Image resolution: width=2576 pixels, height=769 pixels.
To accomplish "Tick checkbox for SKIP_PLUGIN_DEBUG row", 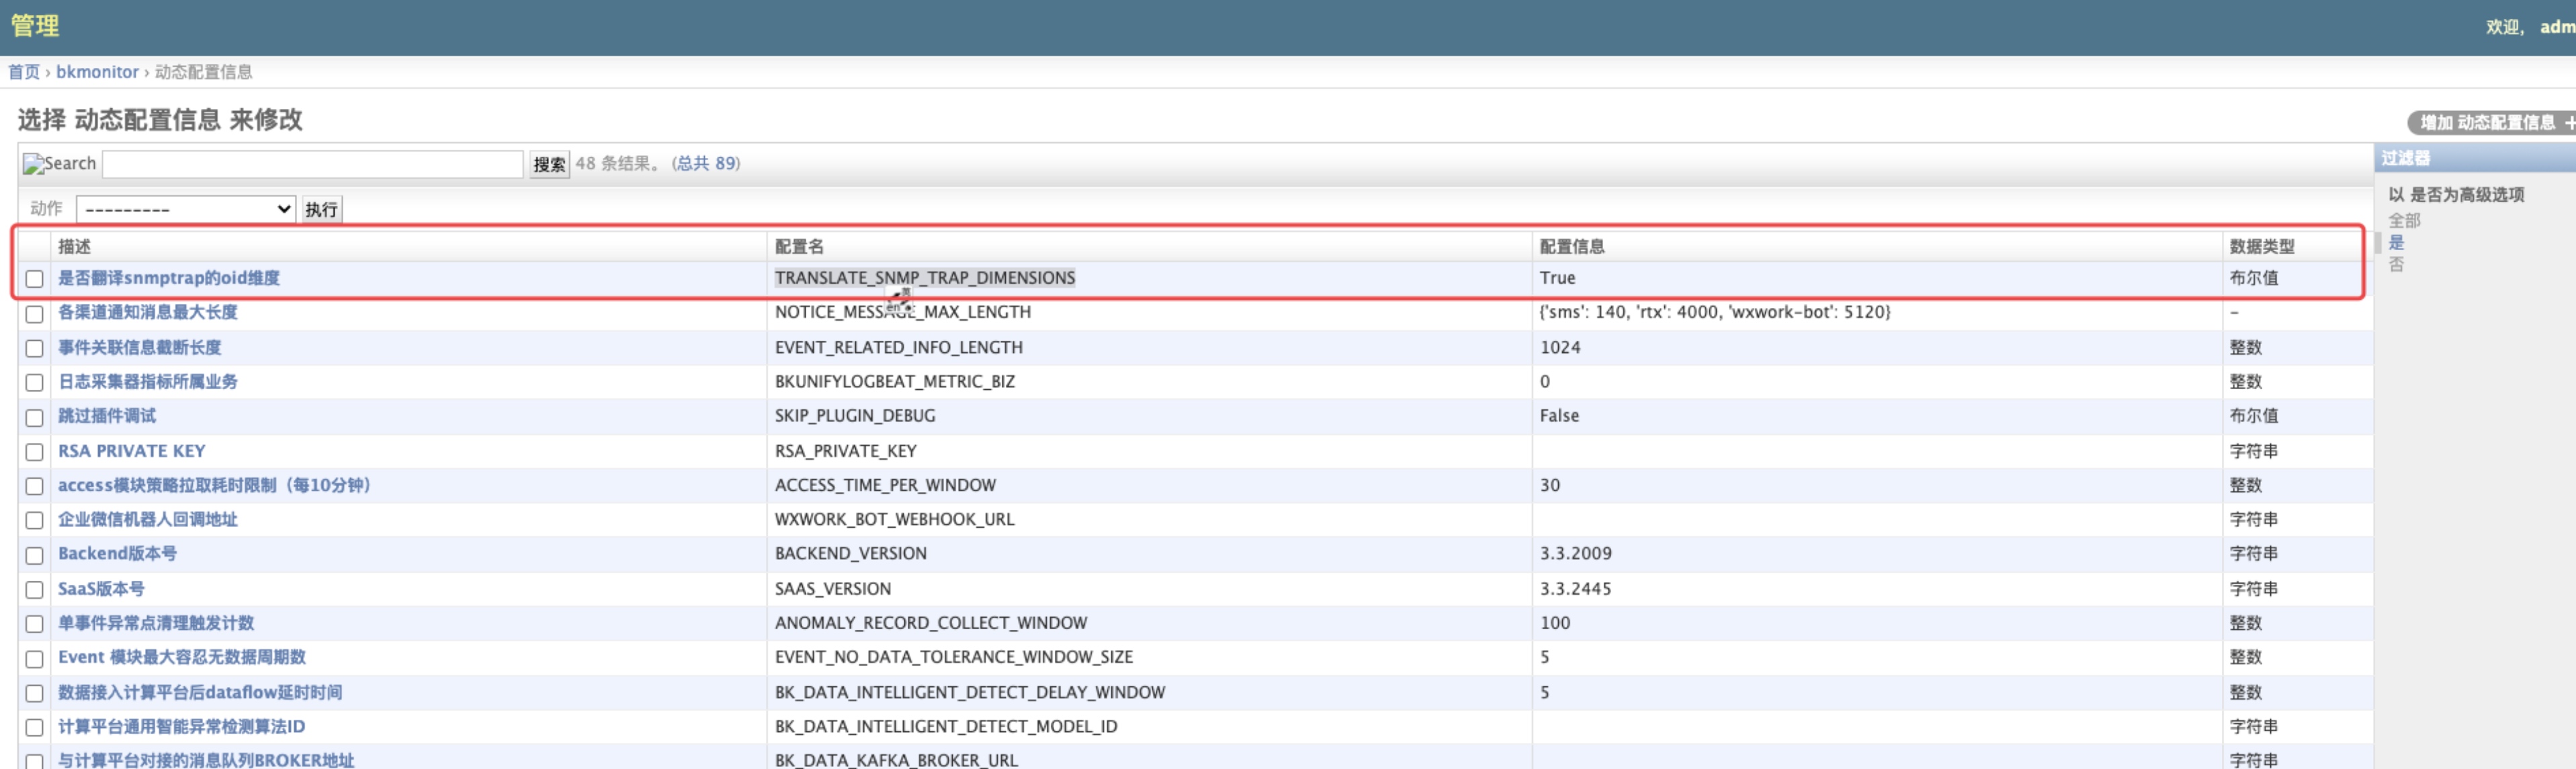I will [35, 417].
